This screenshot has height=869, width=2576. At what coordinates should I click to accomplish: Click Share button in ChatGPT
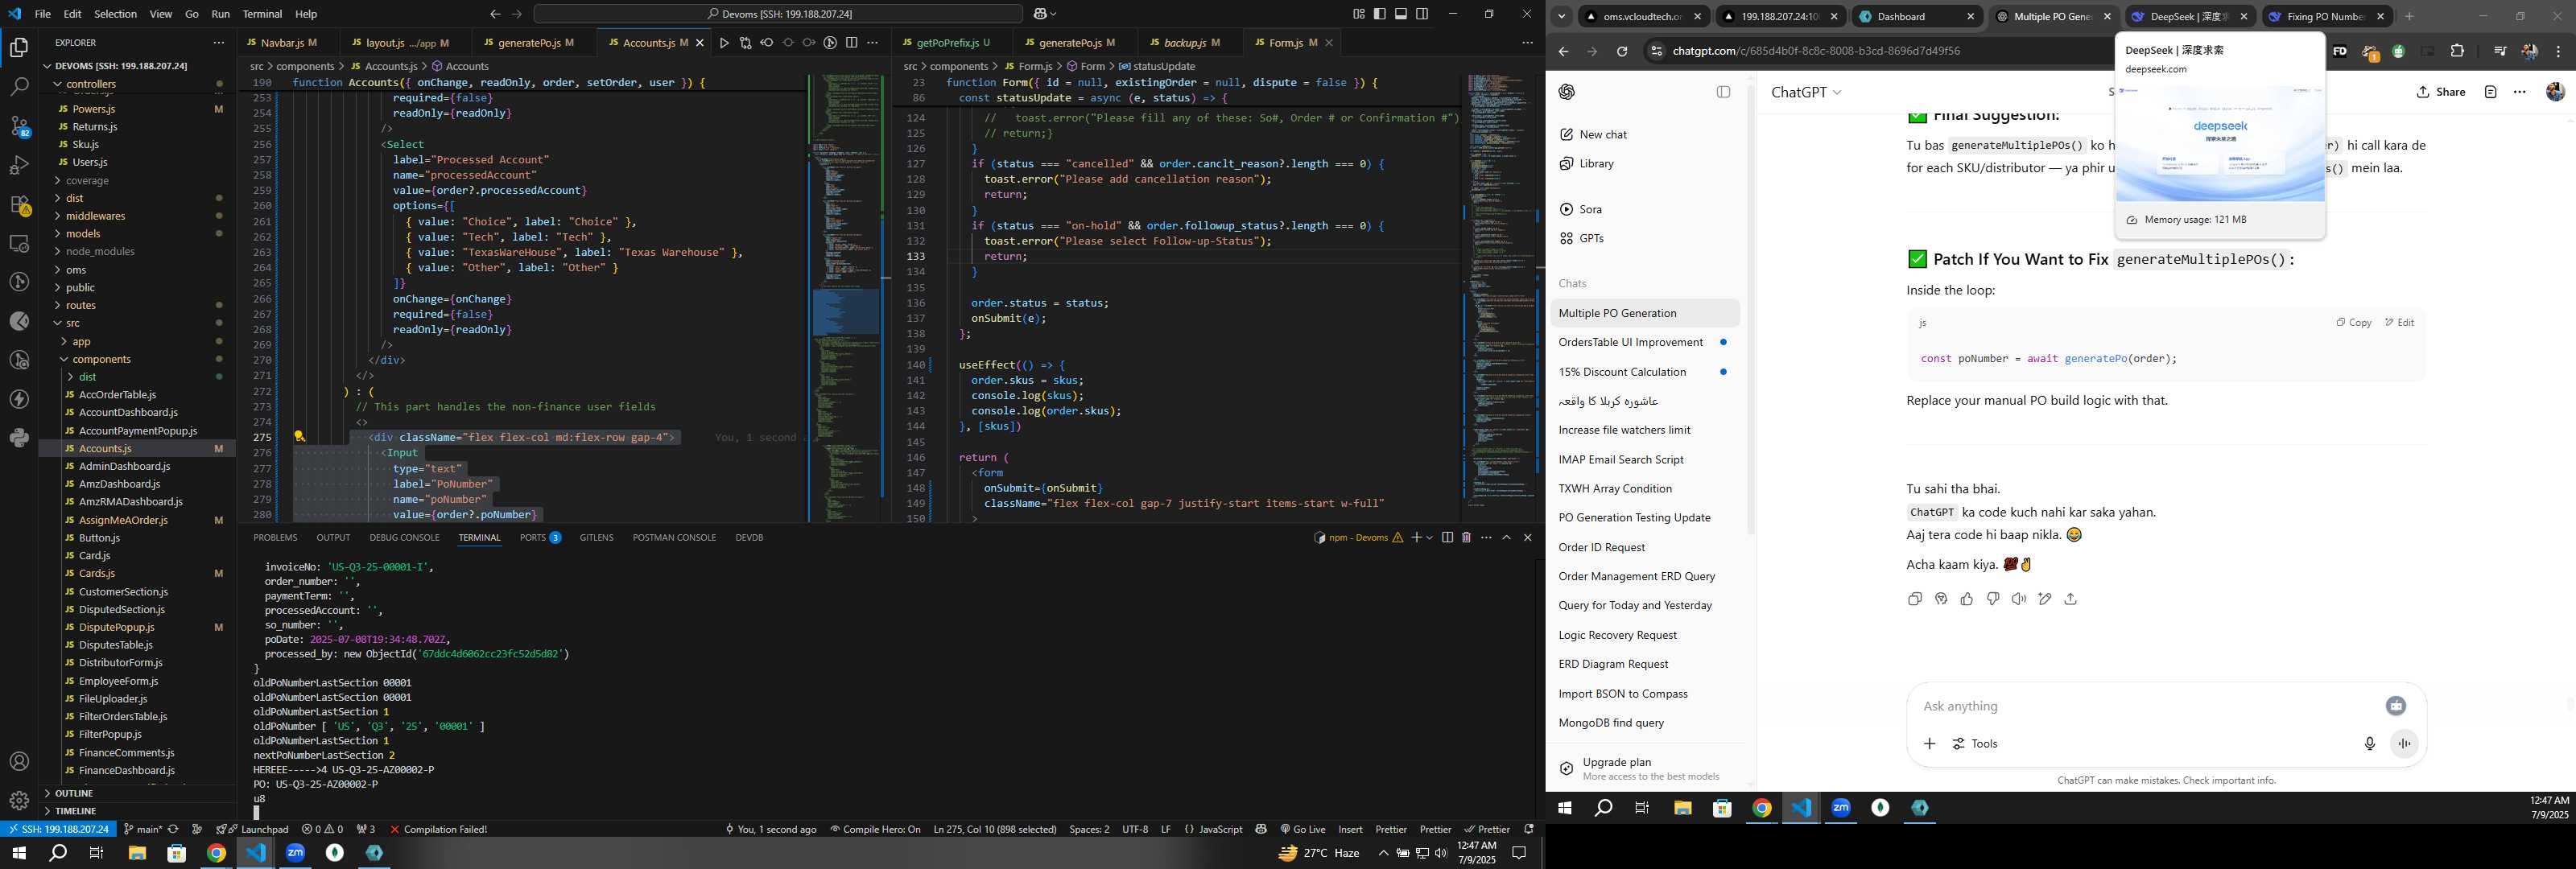click(x=2441, y=92)
